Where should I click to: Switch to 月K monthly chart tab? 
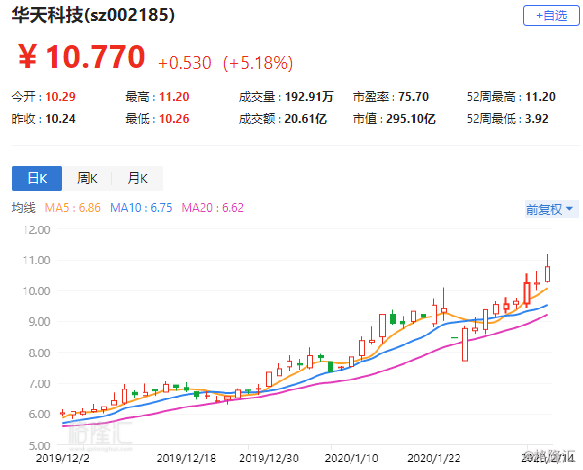point(137,178)
